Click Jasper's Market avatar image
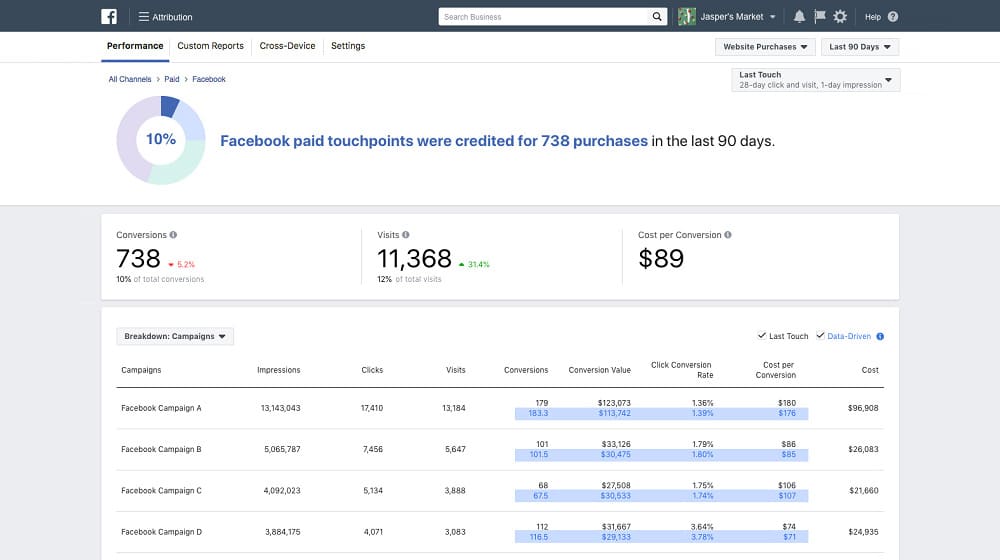1000x560 pixels. [687, 17]
